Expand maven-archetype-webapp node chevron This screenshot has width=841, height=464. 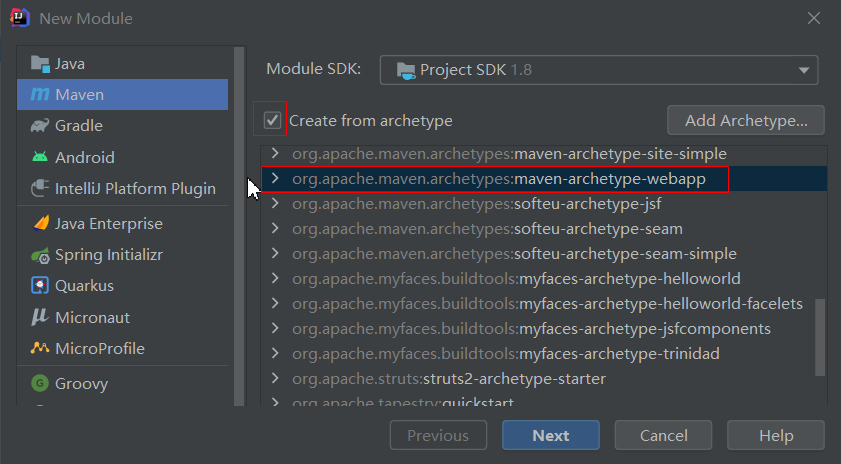tap(275, 178)
